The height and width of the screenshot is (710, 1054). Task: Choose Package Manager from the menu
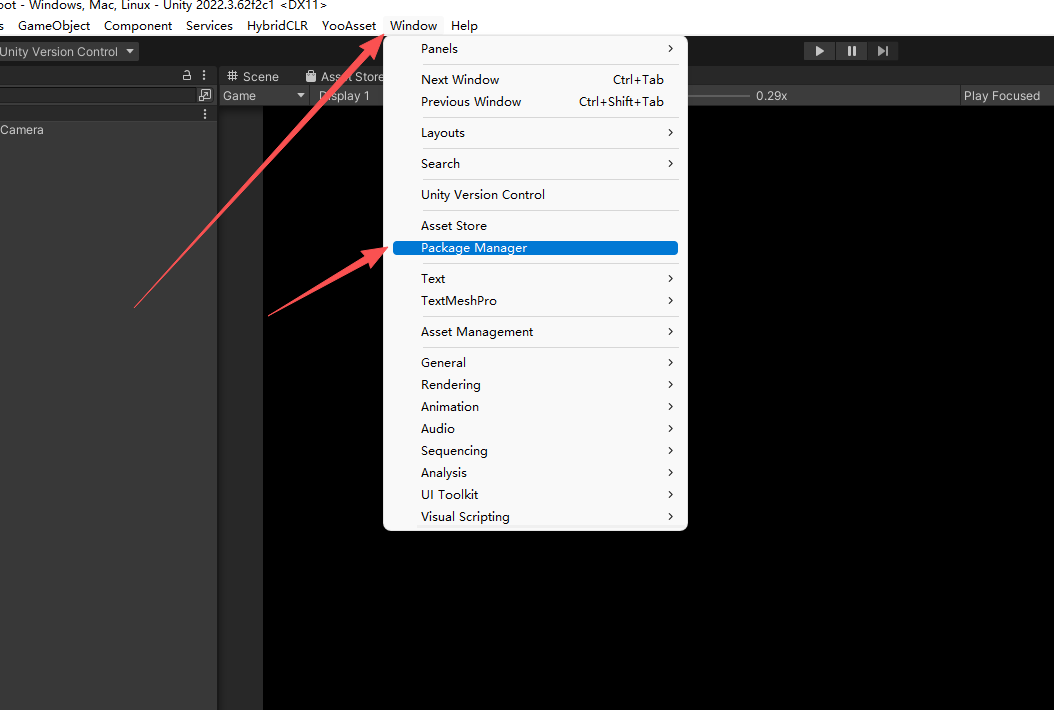click(535, 248)
